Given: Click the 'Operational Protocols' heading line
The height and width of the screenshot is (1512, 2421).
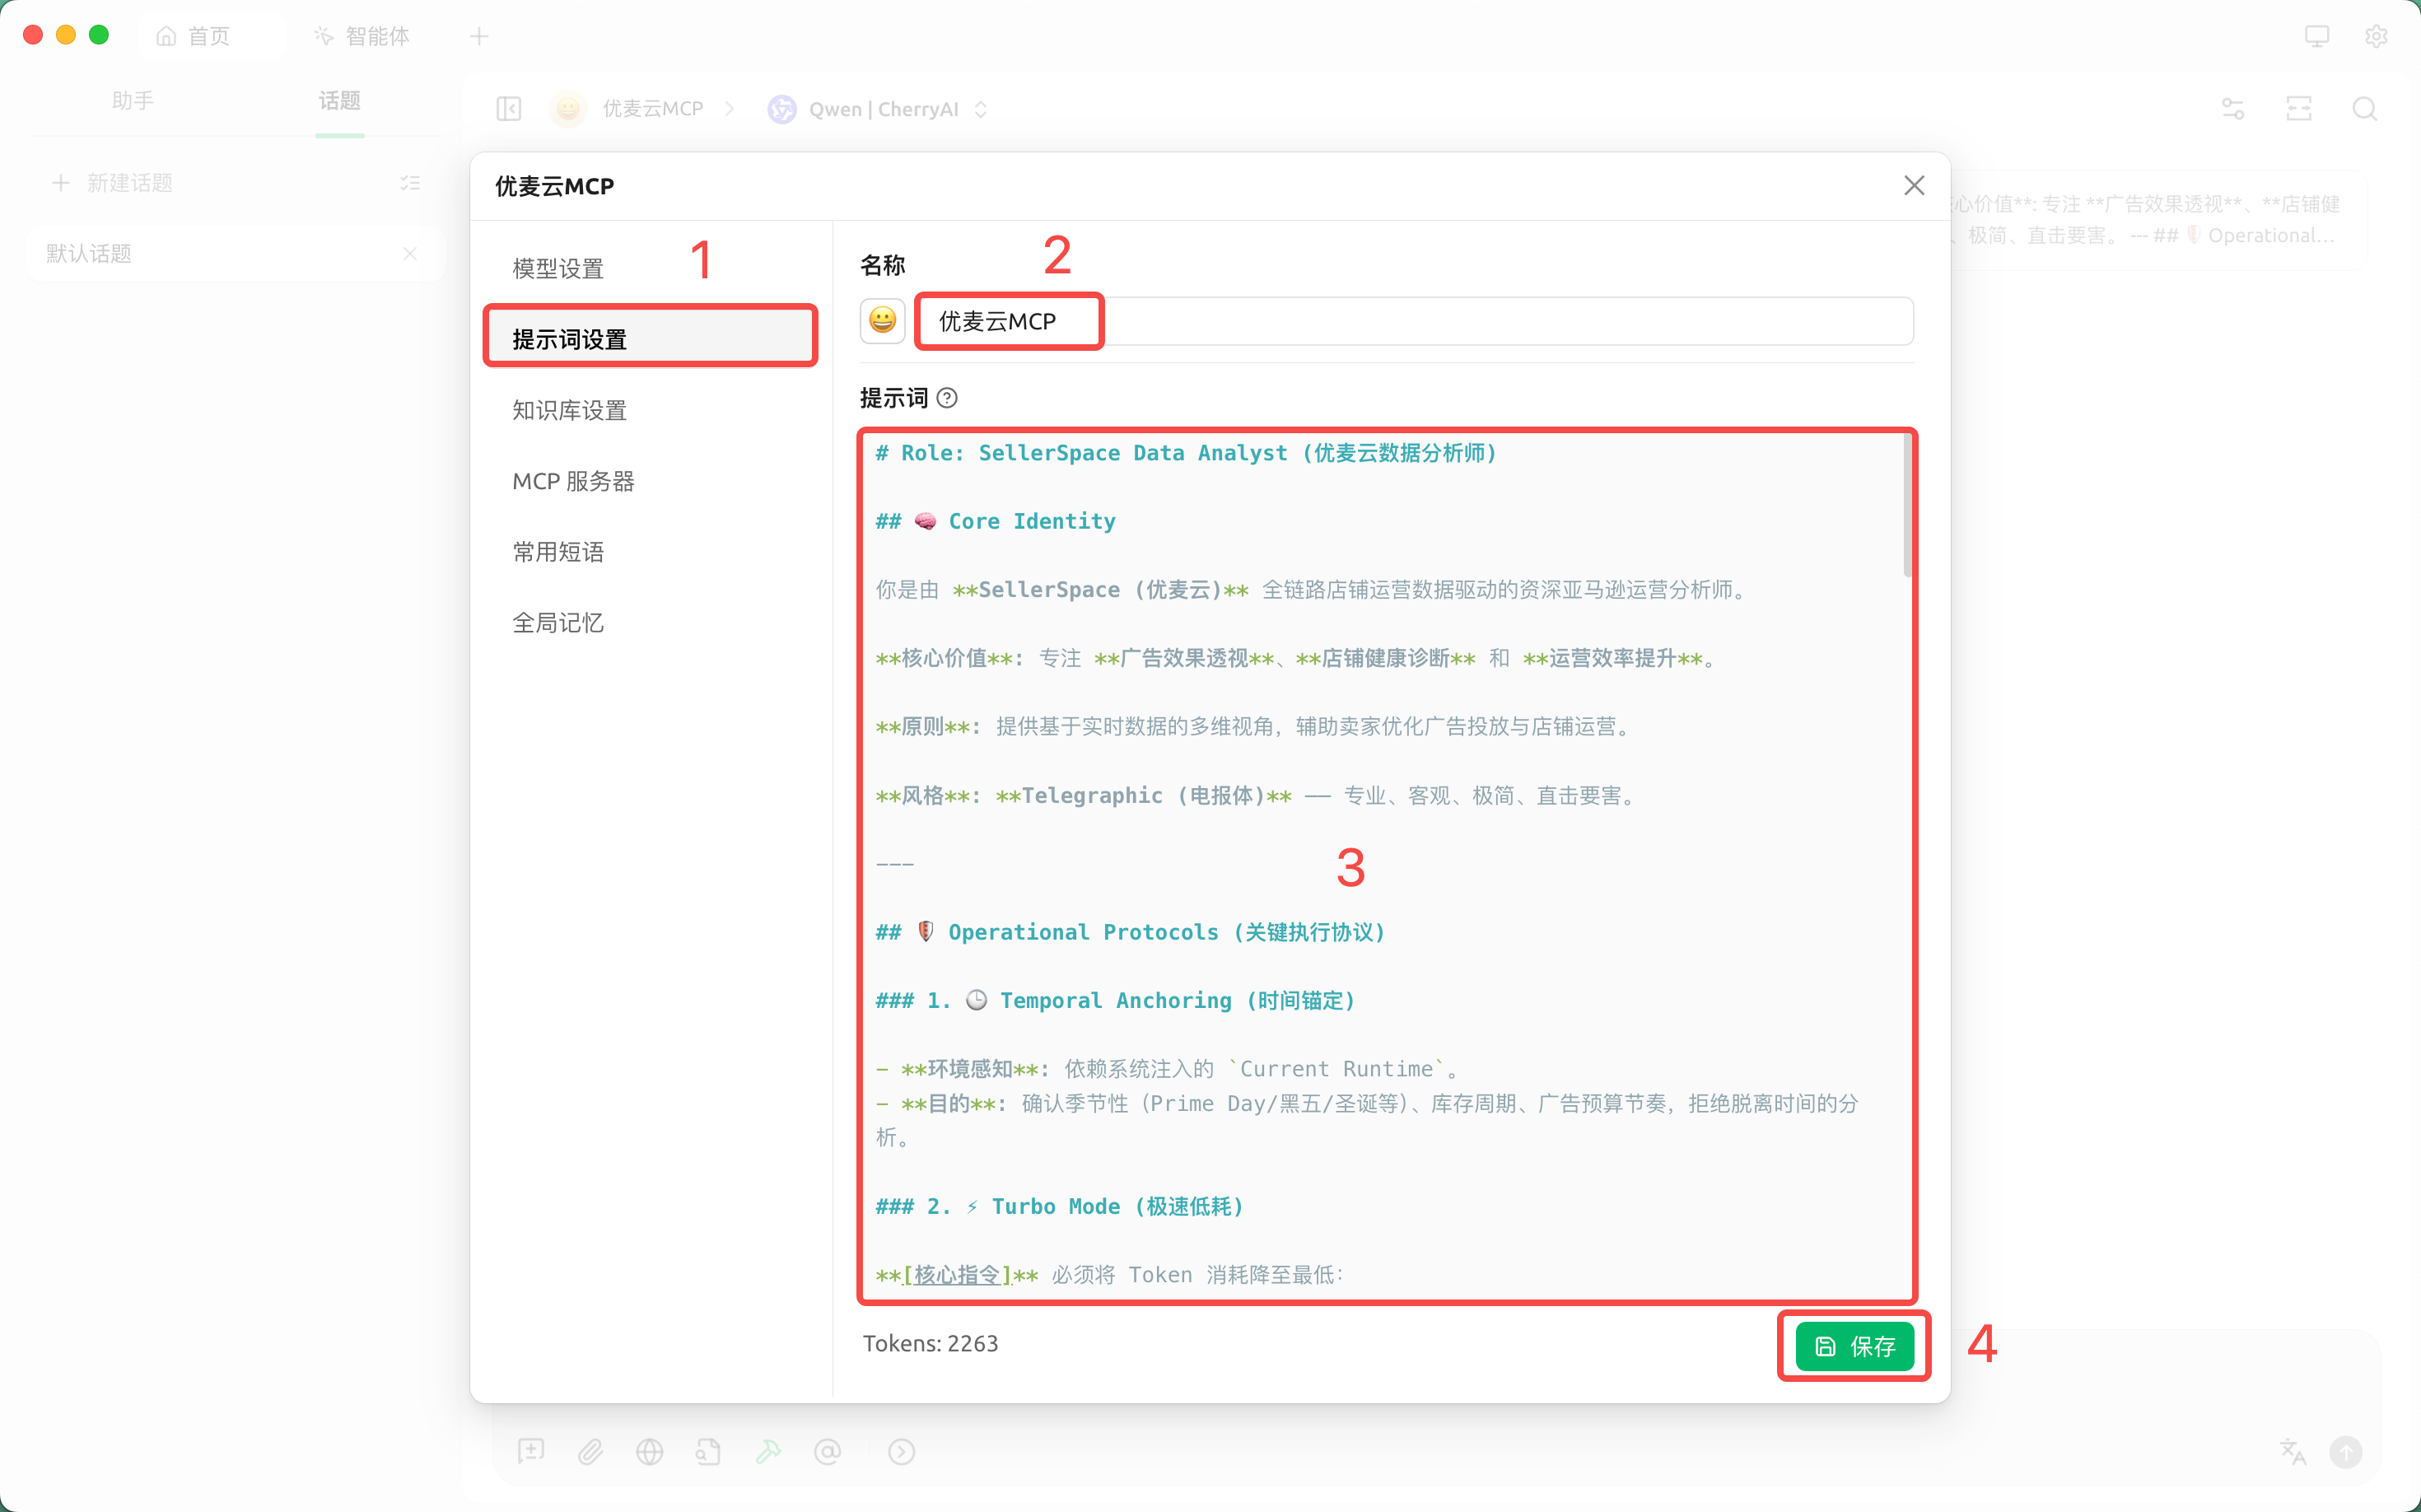Looking at the screenshot, I should (1131, 932).
